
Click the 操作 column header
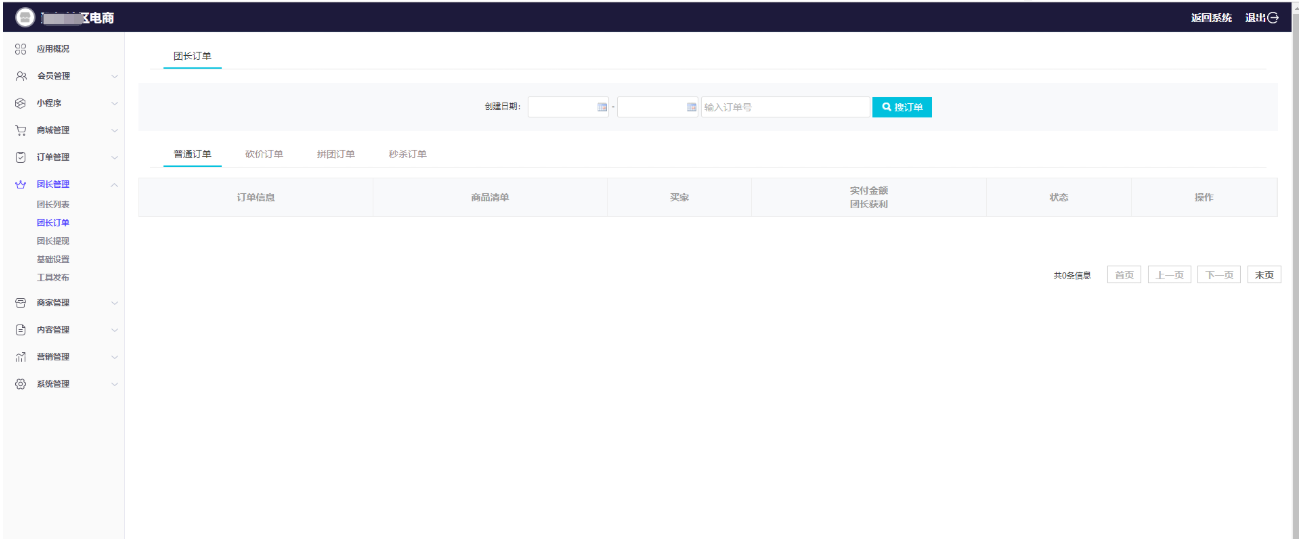coord(1204,197)
